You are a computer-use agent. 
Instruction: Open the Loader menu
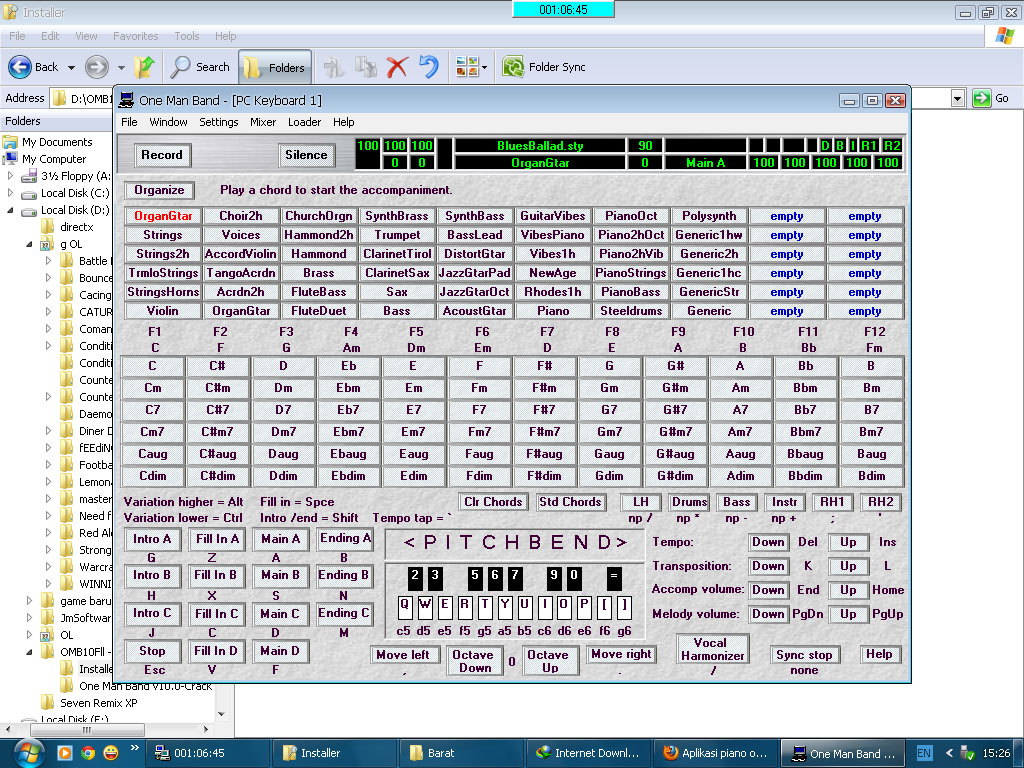click(x=304, y=122)
